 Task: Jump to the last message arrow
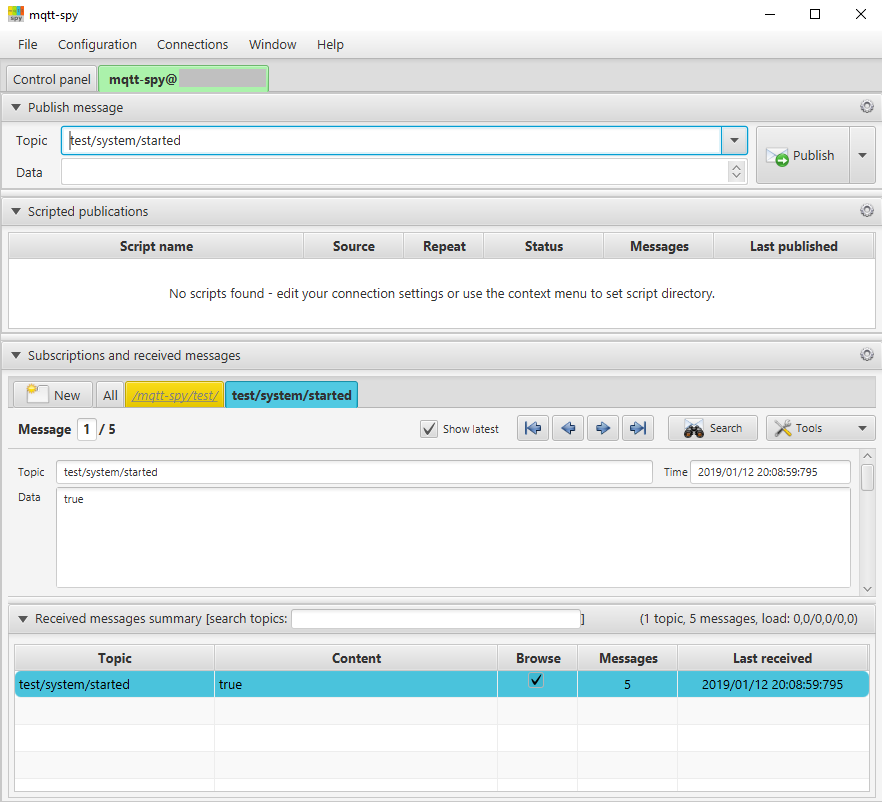tap(638, 429)
